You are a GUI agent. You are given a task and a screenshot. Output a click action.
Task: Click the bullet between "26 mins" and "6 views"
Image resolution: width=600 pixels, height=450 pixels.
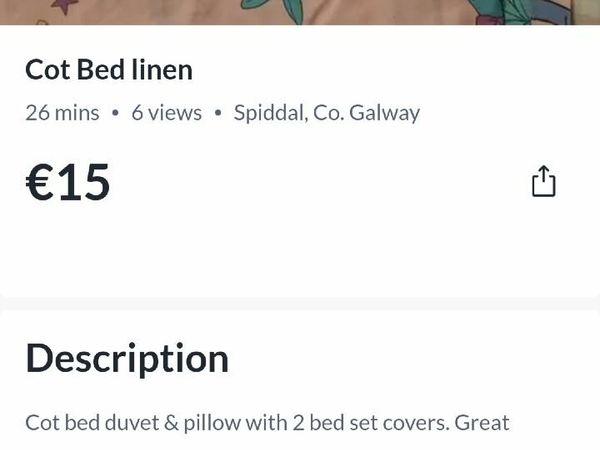116,113
